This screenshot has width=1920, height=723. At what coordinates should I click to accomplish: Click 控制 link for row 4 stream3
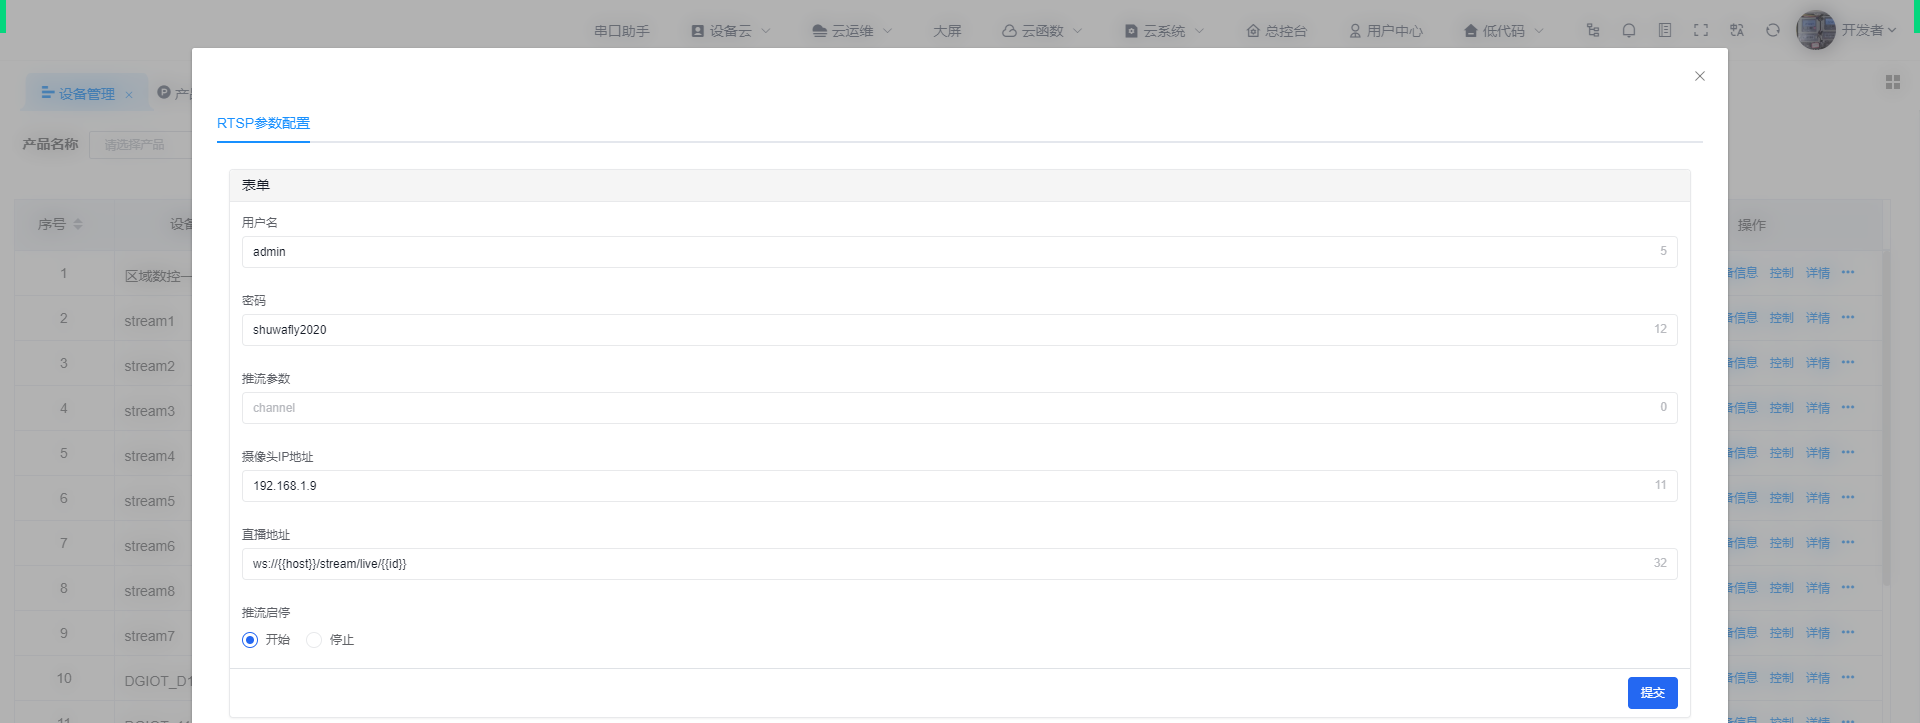pos(1782,408)
